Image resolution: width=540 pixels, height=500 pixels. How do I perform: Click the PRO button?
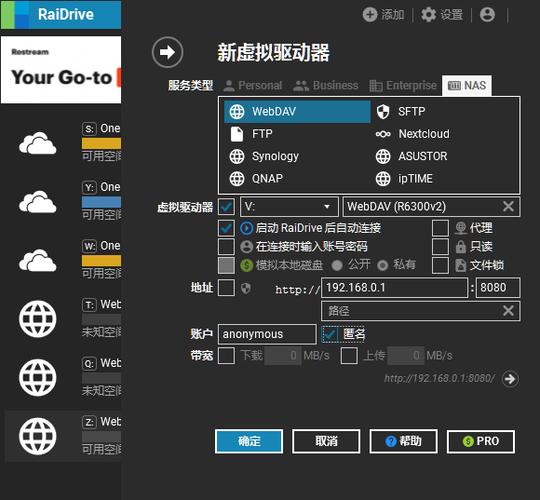481,441
